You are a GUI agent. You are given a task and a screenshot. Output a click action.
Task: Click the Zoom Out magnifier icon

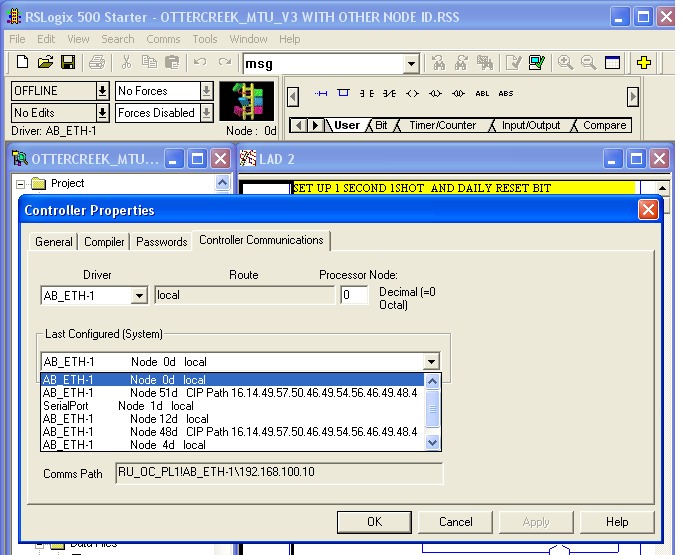(x=589, y=63)
